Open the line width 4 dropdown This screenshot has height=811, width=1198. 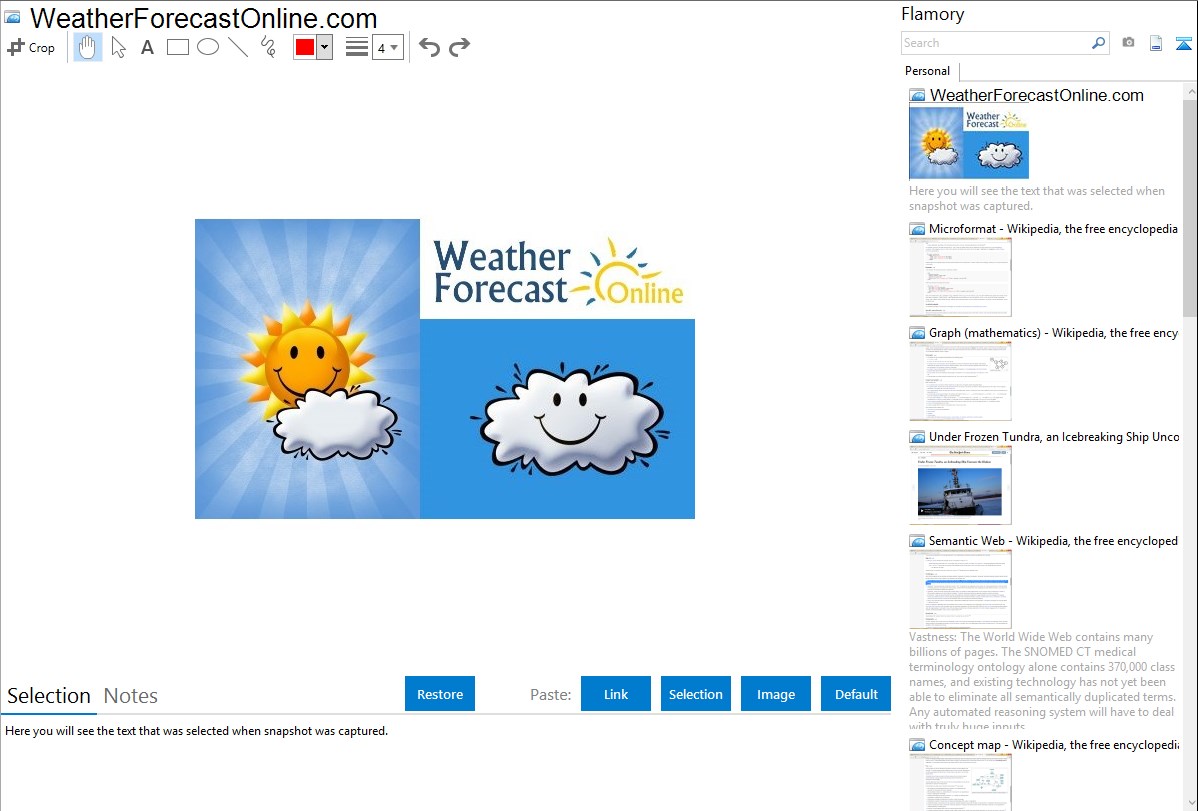point(388,47)
